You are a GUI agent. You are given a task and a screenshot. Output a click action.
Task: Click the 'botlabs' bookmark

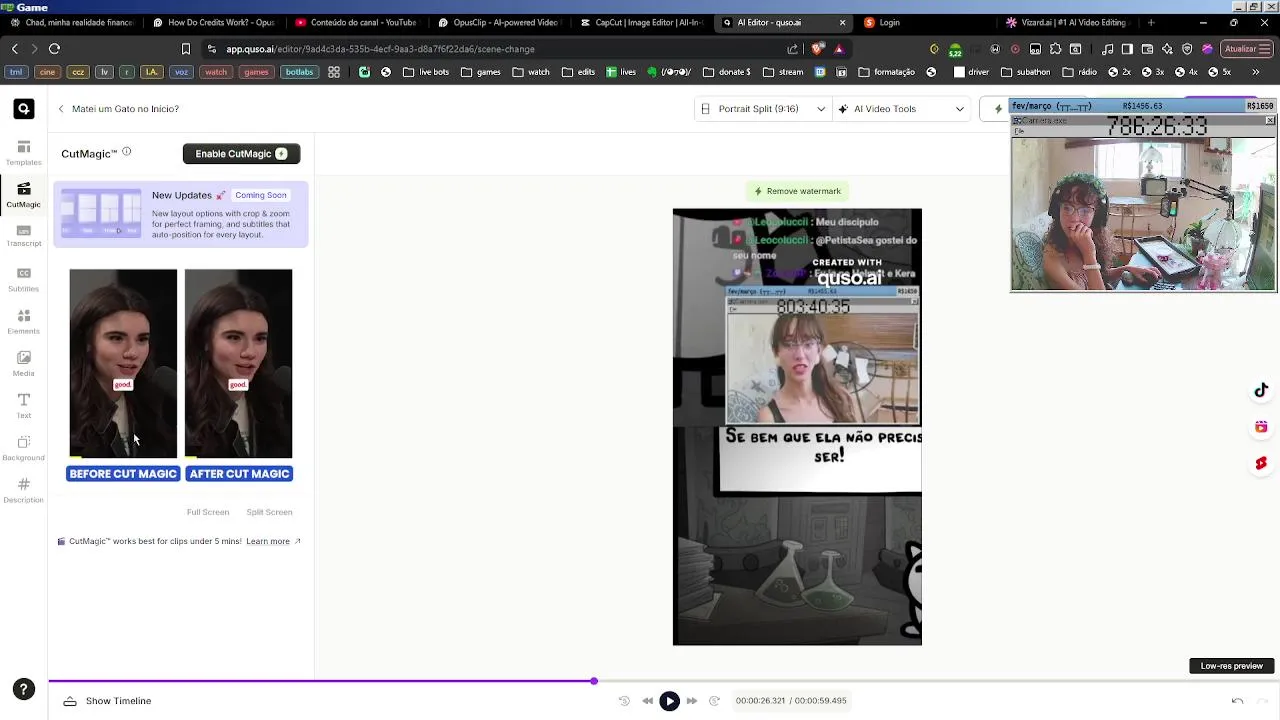click(x=299, y=72)
